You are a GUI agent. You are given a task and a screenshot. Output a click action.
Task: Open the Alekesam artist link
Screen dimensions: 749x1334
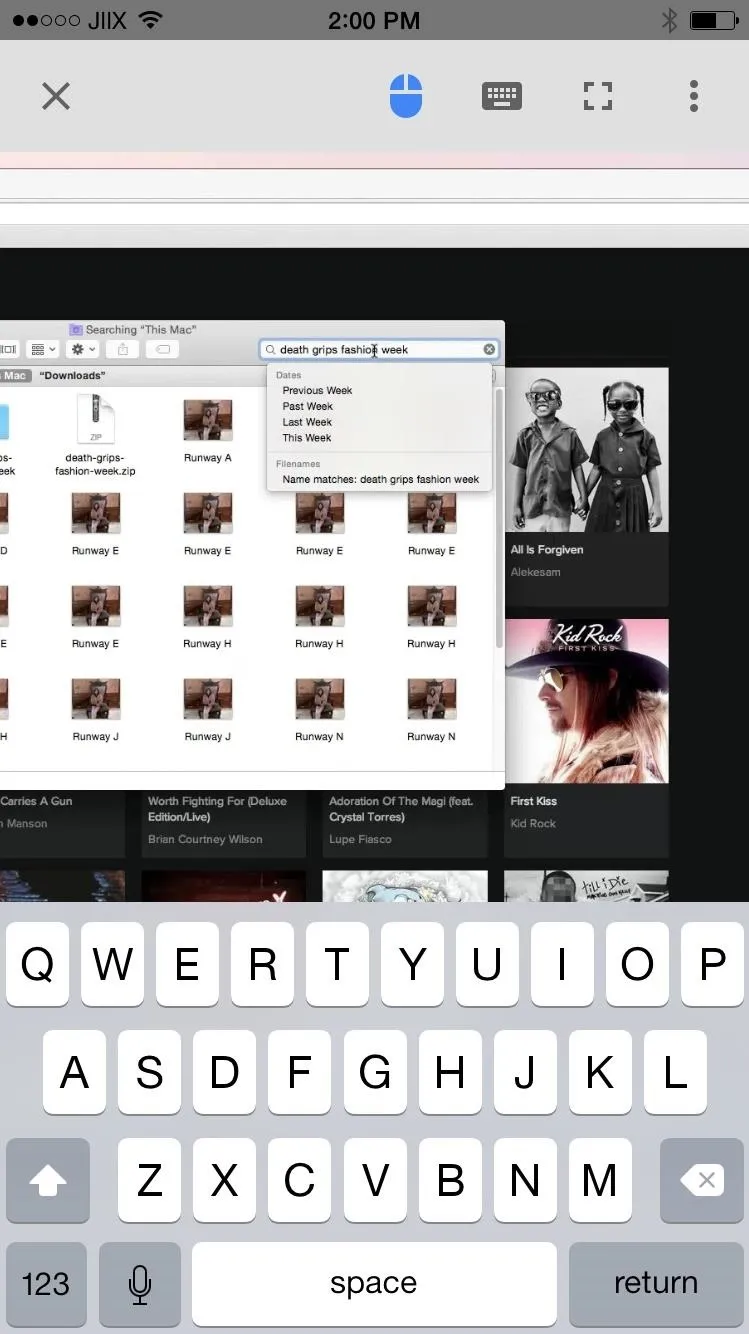[535, 572]
